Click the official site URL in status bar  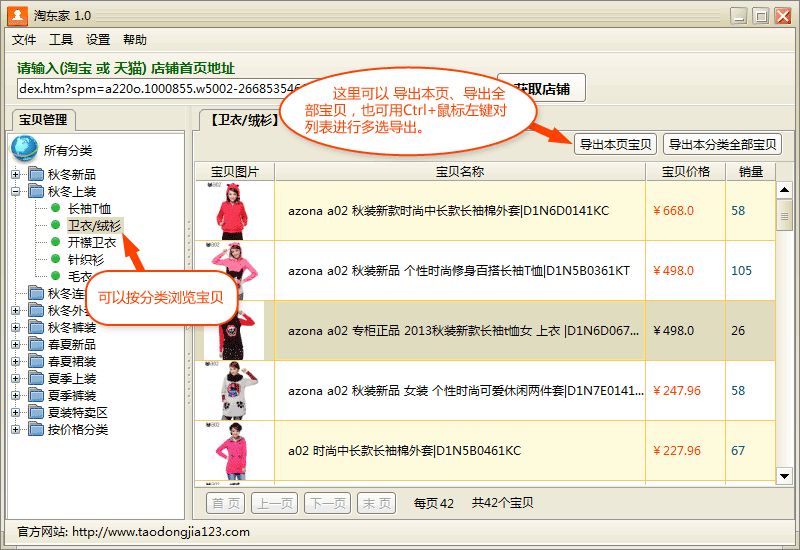[x=161, y=532]
